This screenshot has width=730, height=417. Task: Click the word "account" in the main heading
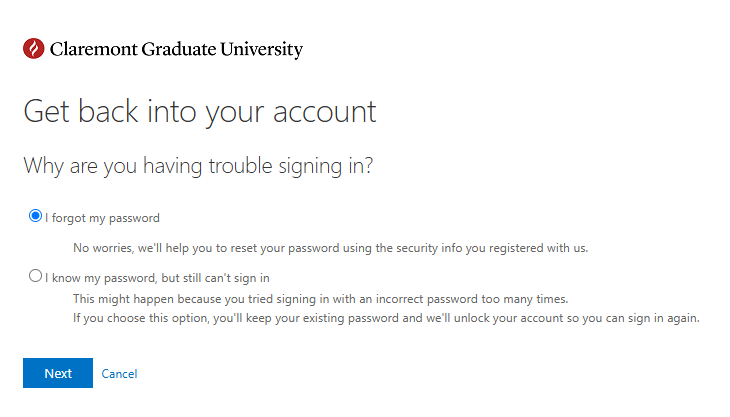pos(324,112)
